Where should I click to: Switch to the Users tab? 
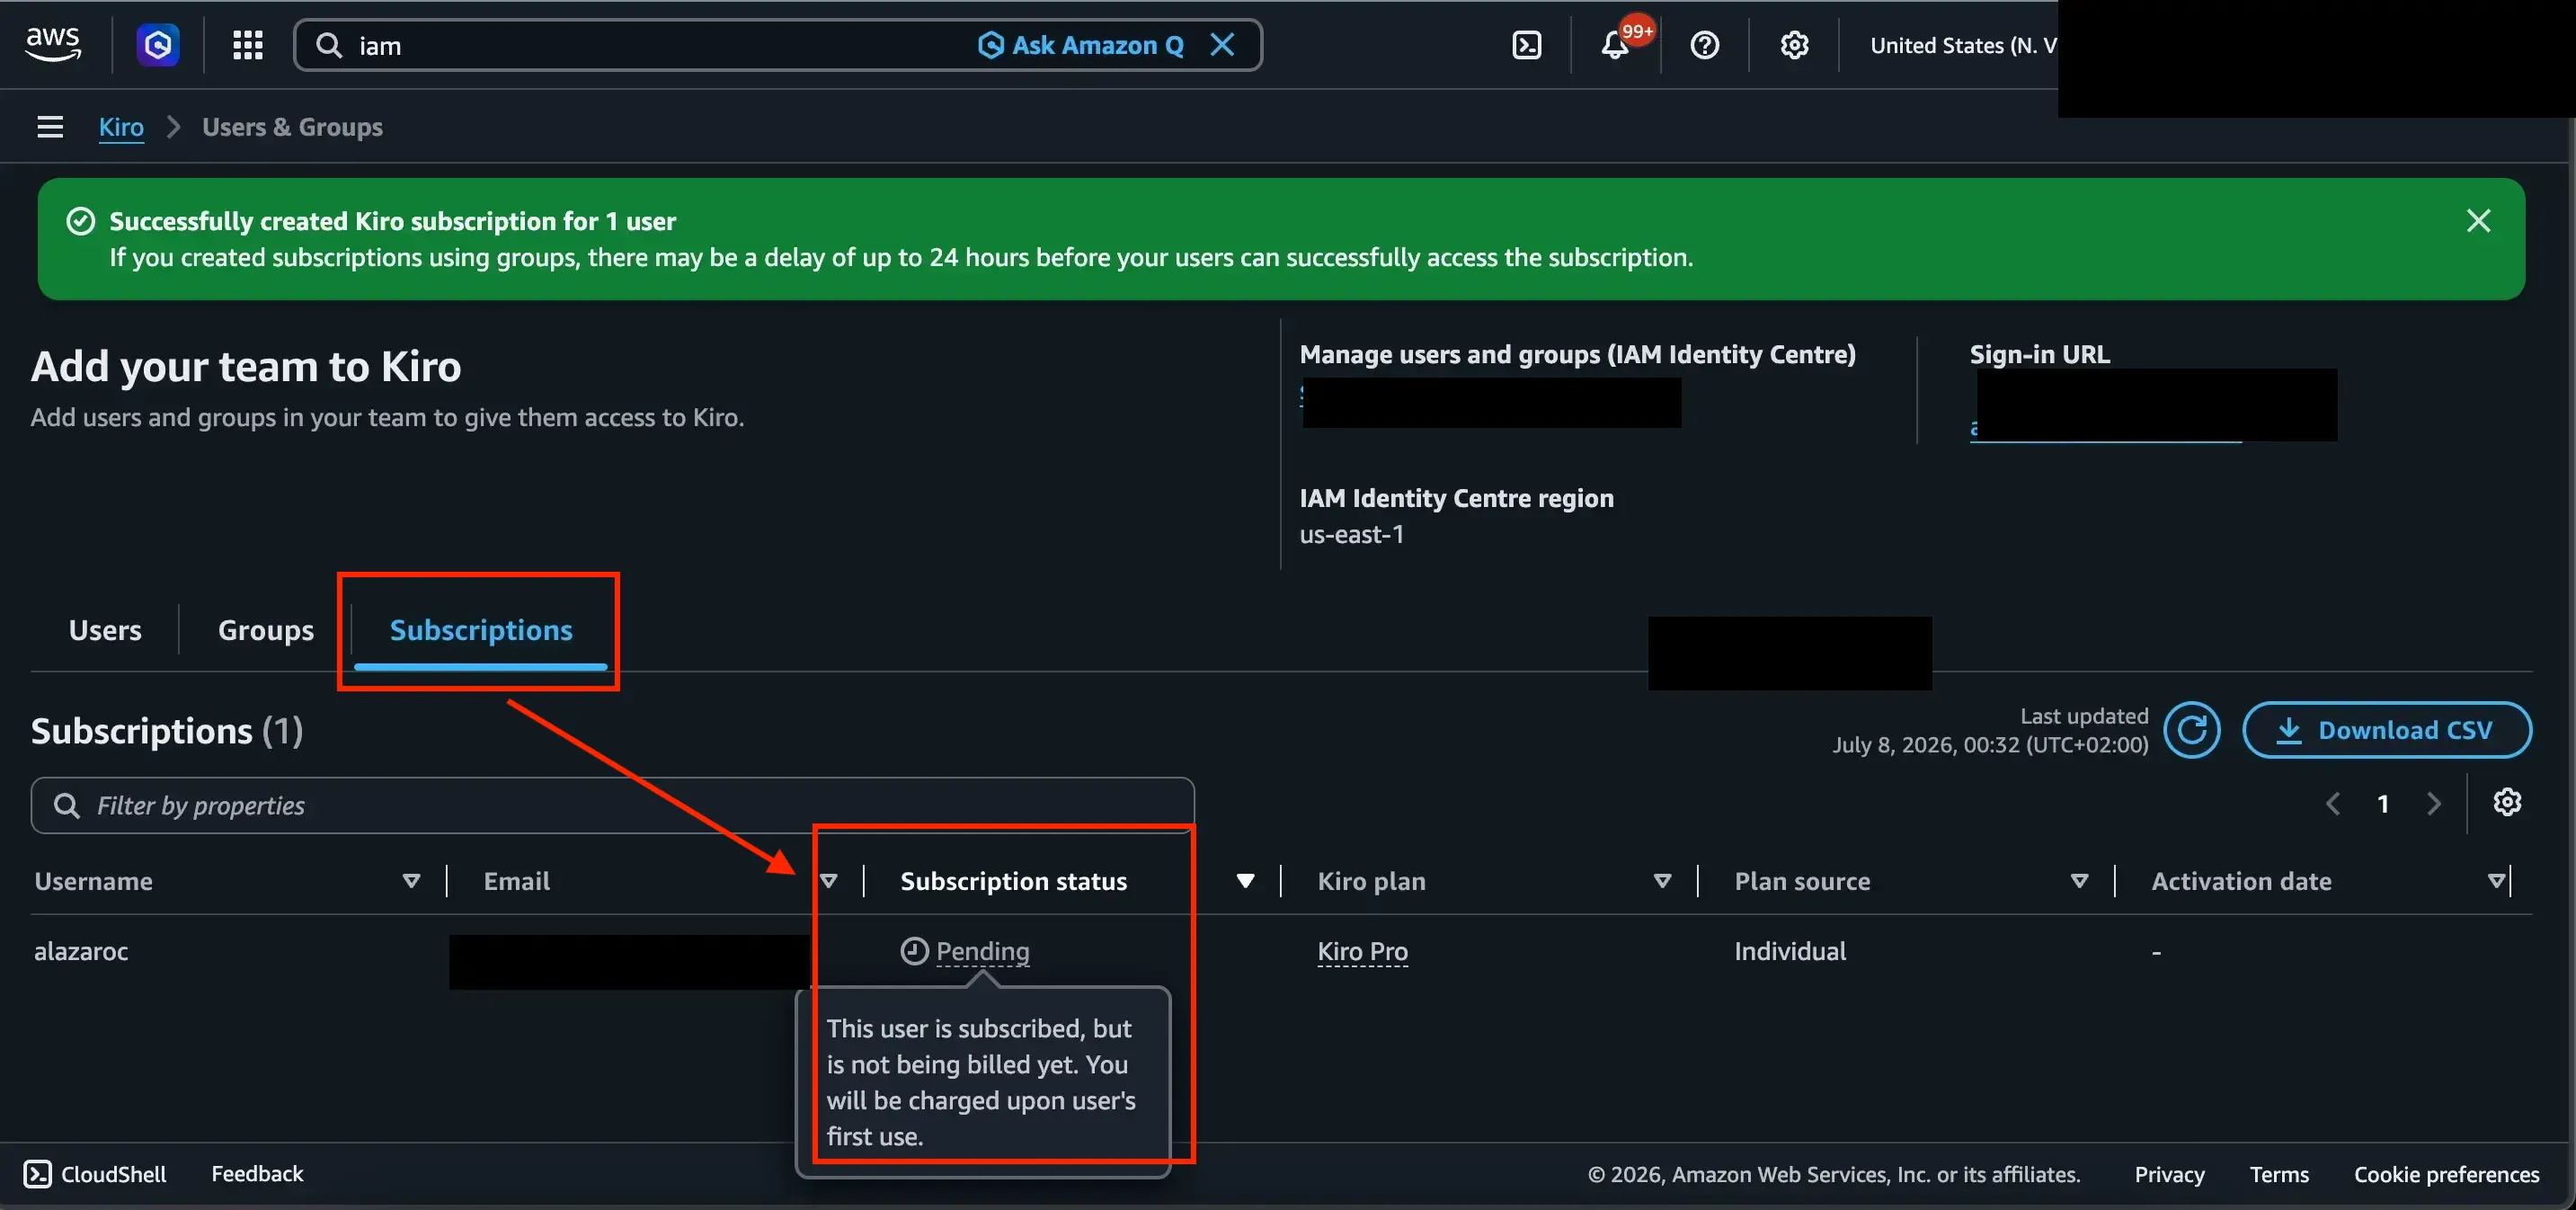click(x=105, y=630)
